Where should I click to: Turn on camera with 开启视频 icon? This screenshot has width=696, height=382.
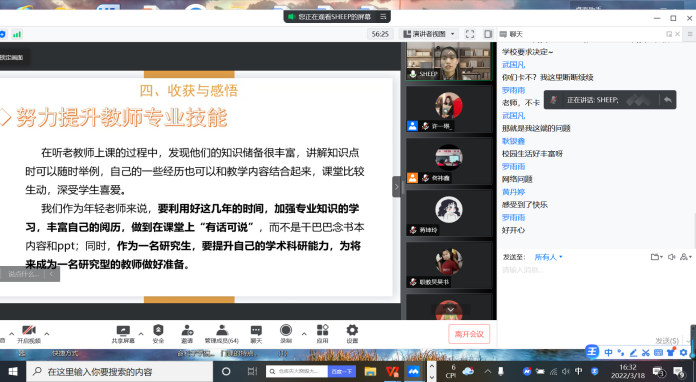[29, 334]
